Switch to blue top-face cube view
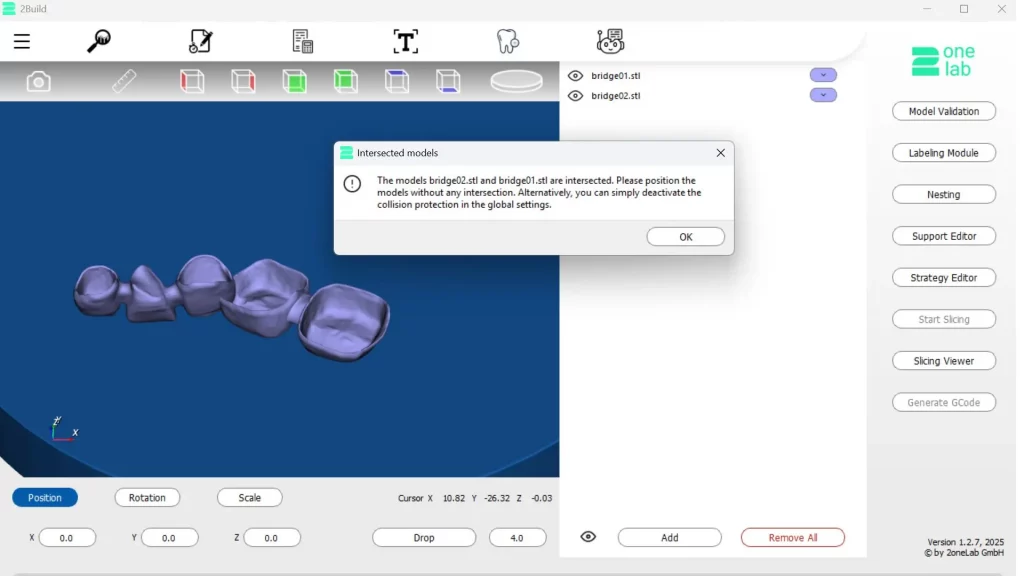 tap(397, 82)
